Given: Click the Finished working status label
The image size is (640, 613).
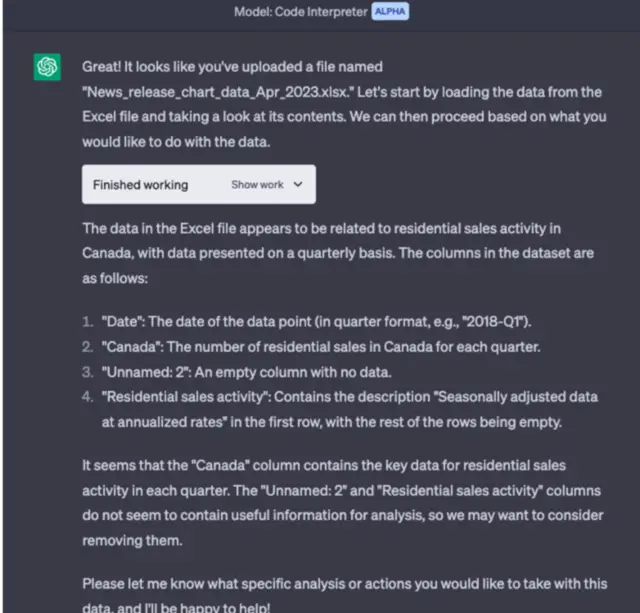Looking at the screenshot, I should [x=140, y=185].
